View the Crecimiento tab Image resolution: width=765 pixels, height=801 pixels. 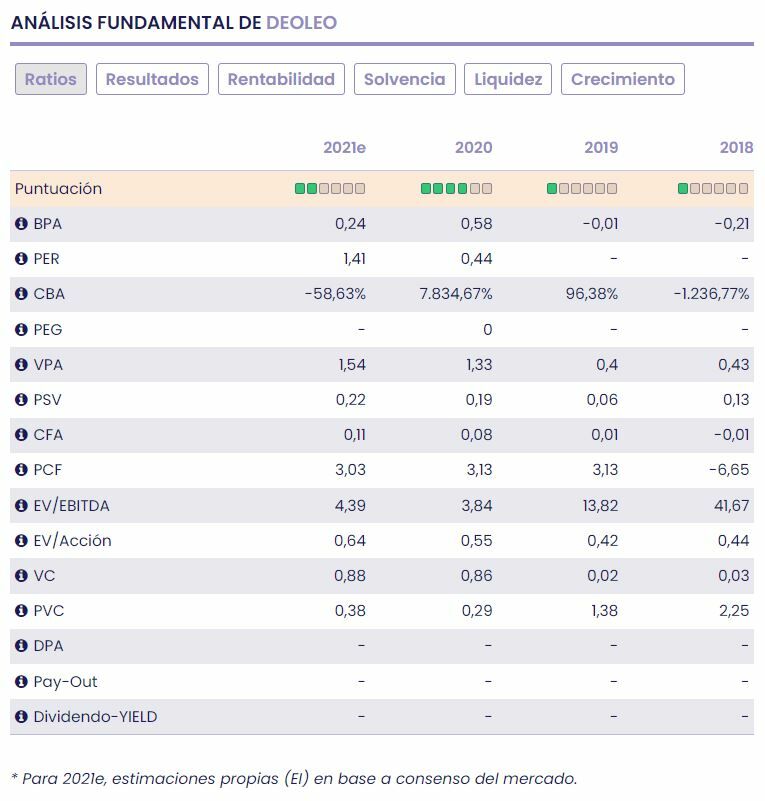click(622, 79)
